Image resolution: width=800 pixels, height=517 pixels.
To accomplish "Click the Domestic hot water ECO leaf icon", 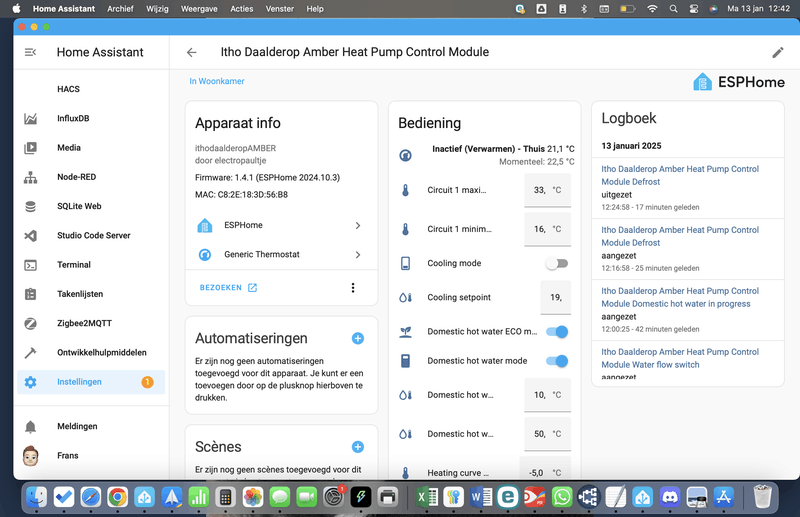I will click(x=405, y=332).
